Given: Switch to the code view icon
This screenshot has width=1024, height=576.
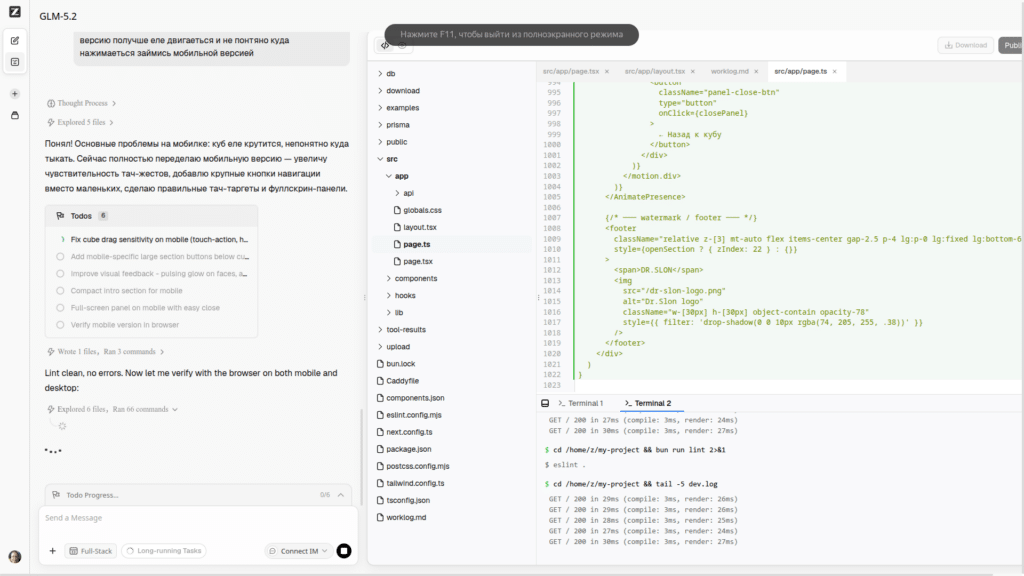Looking at the screenshot, I should pos(385,45).
